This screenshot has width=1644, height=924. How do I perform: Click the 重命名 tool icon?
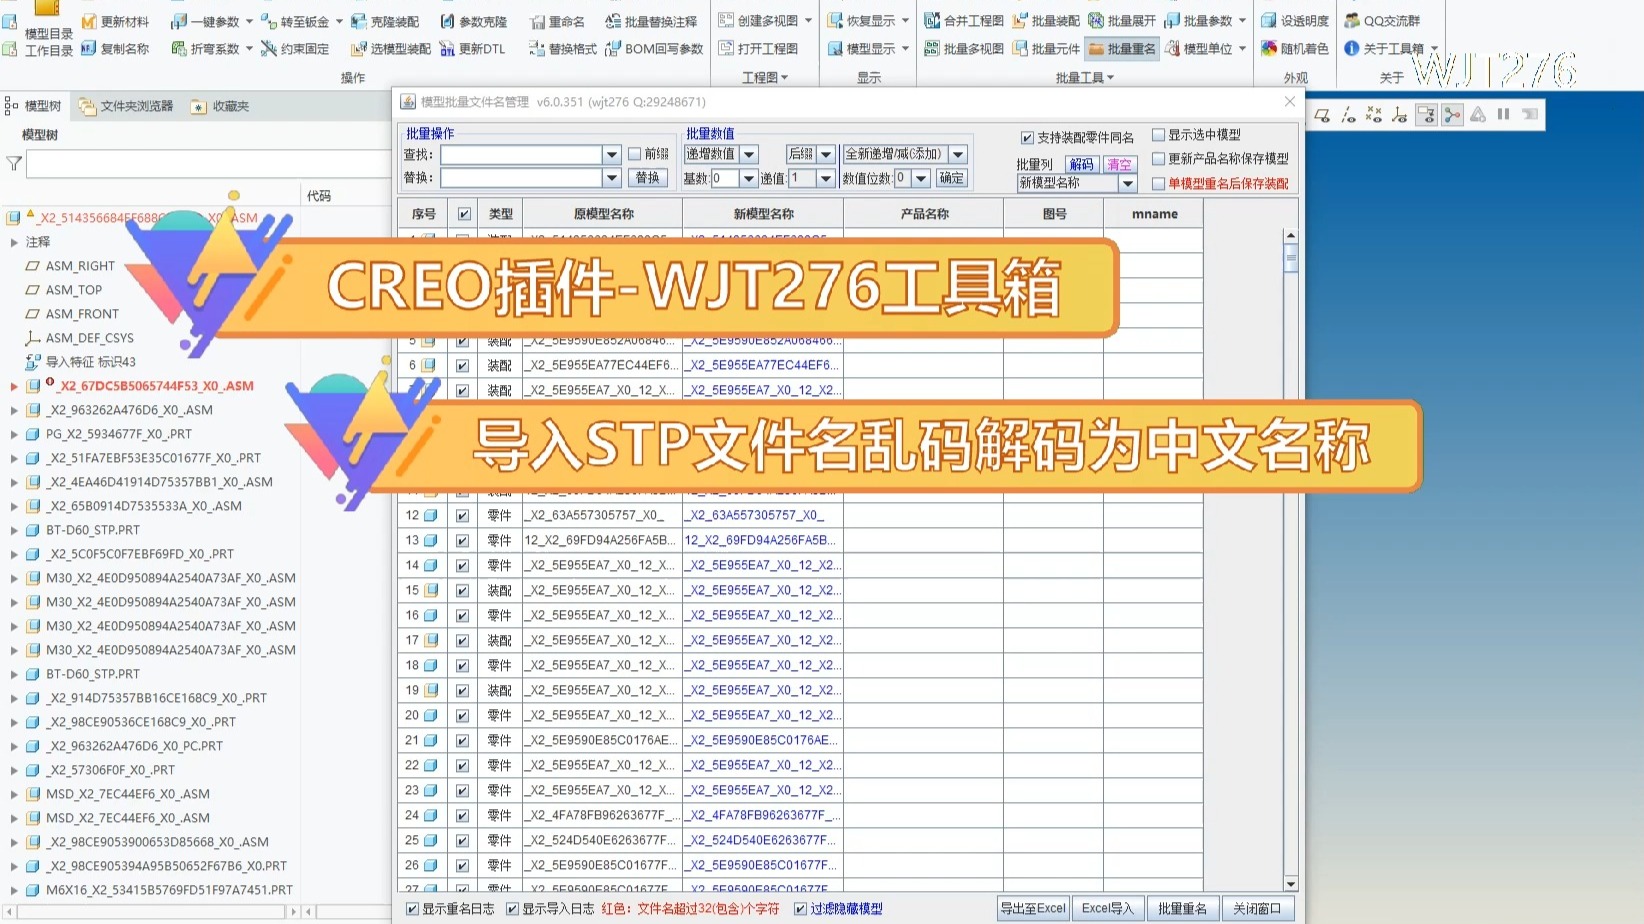556,19
